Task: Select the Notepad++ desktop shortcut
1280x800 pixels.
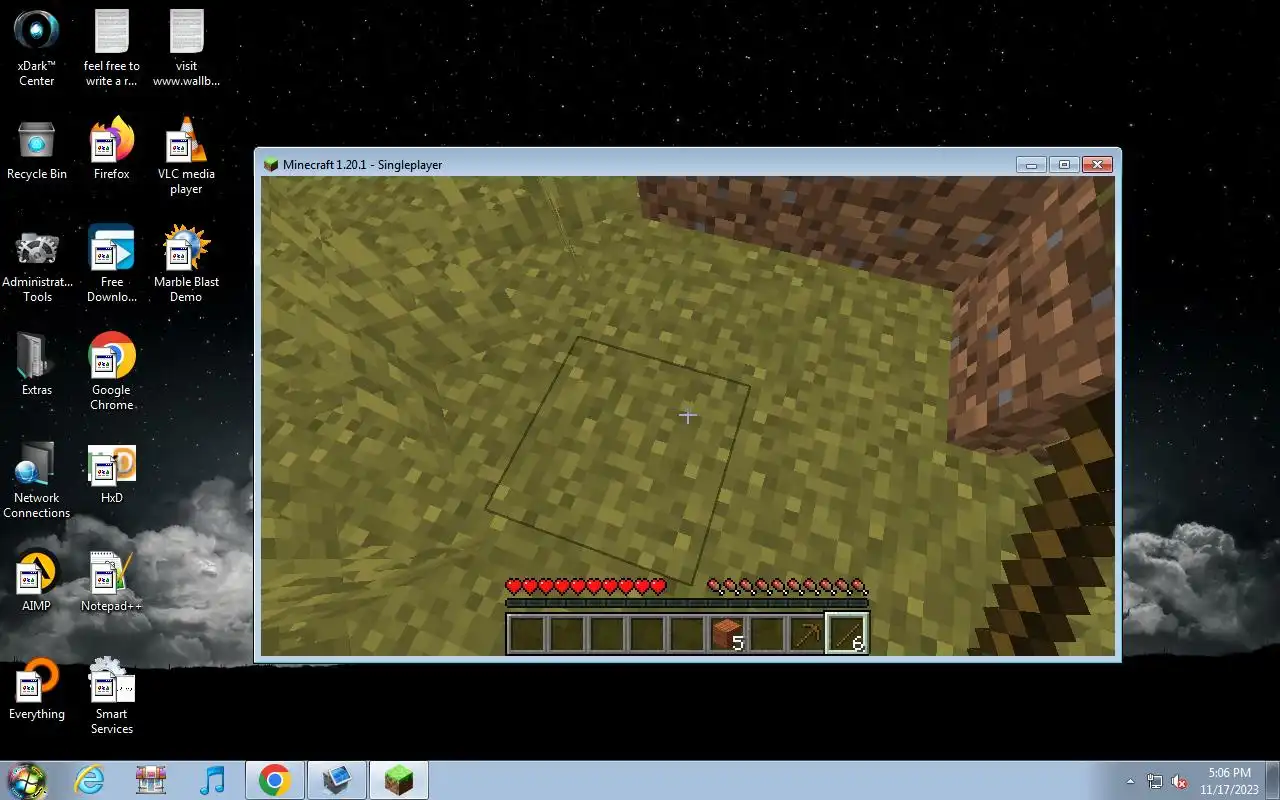Action: [x=112, y=582]
